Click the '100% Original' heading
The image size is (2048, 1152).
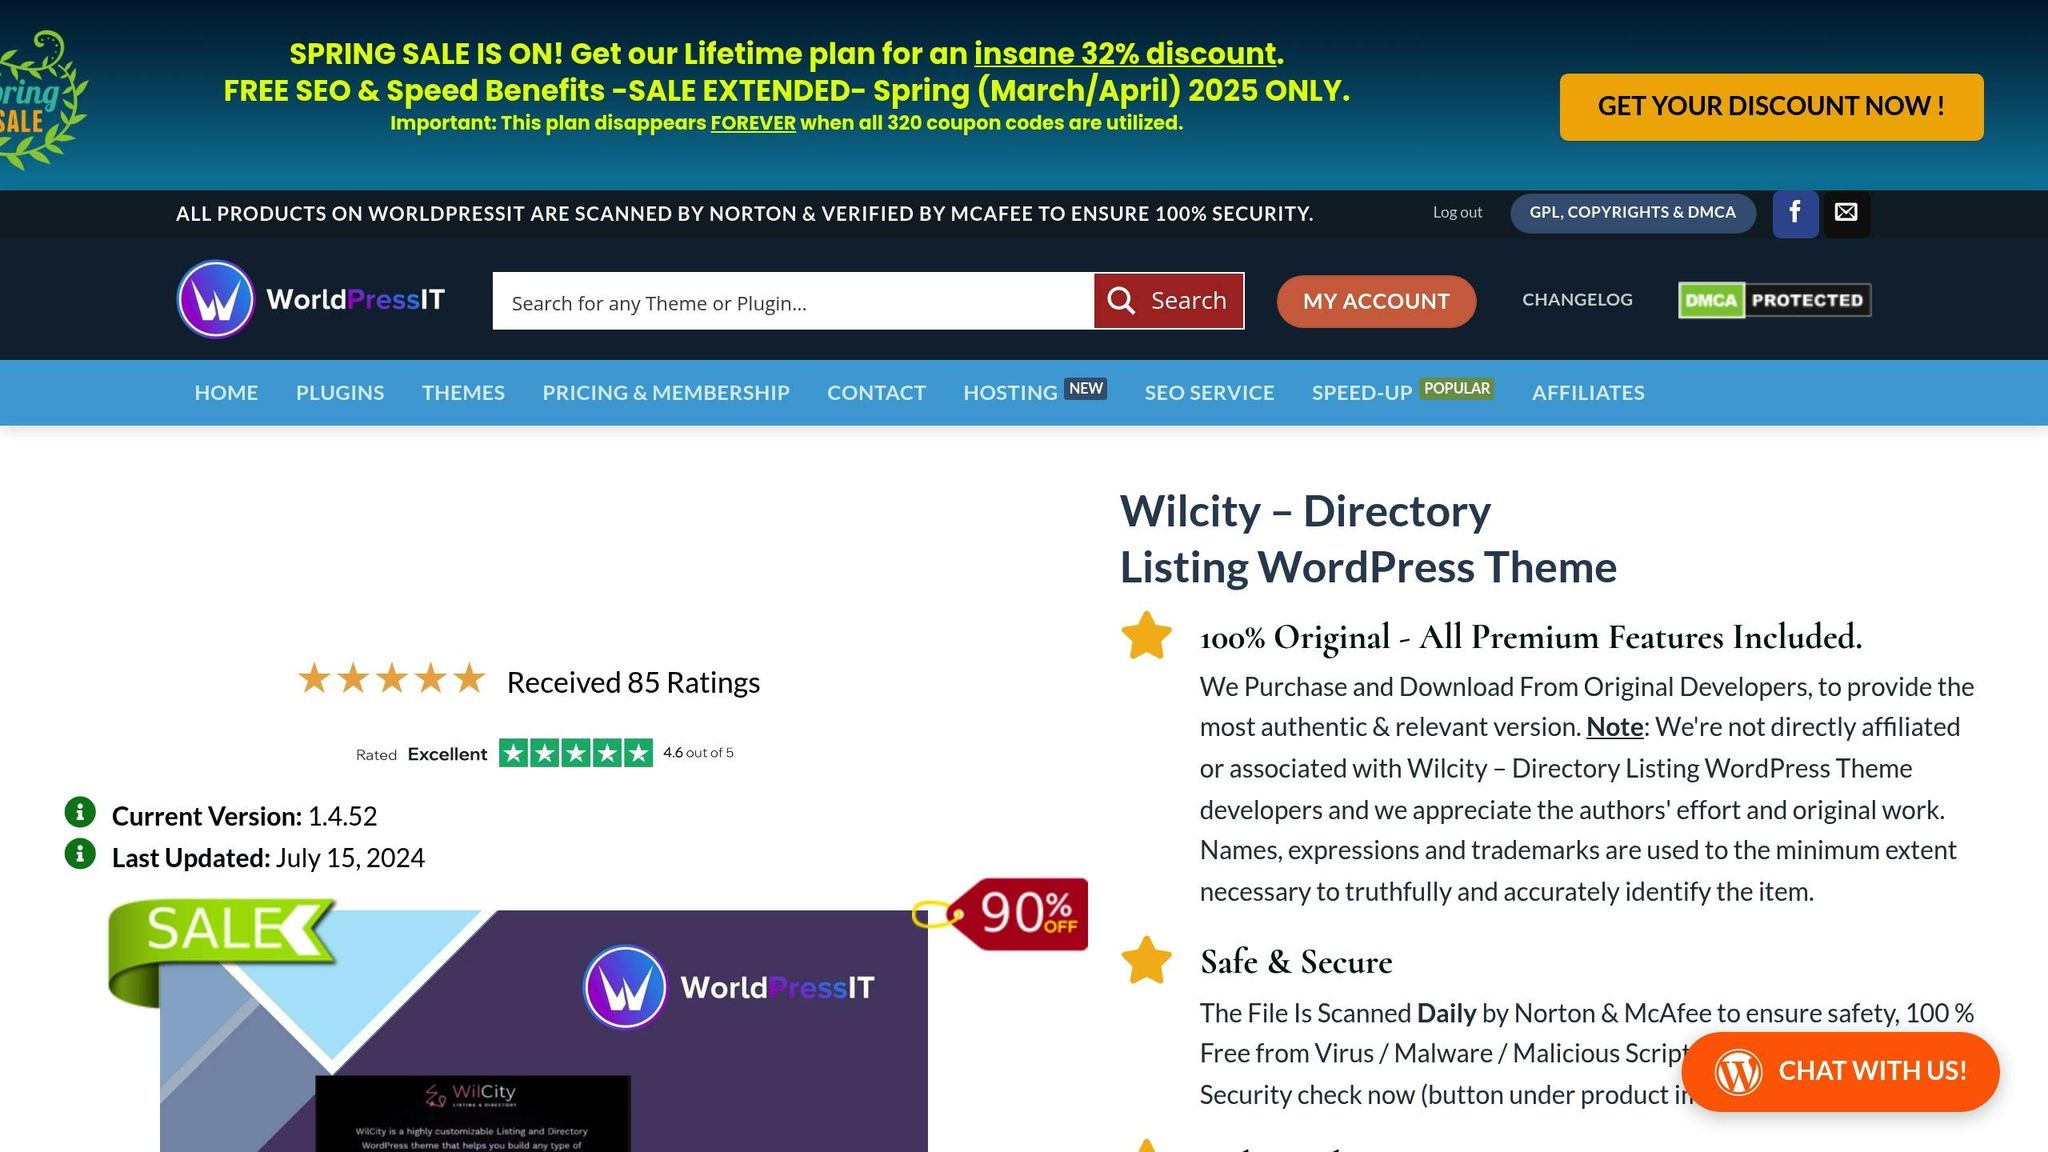click(x=1531, y=637)
